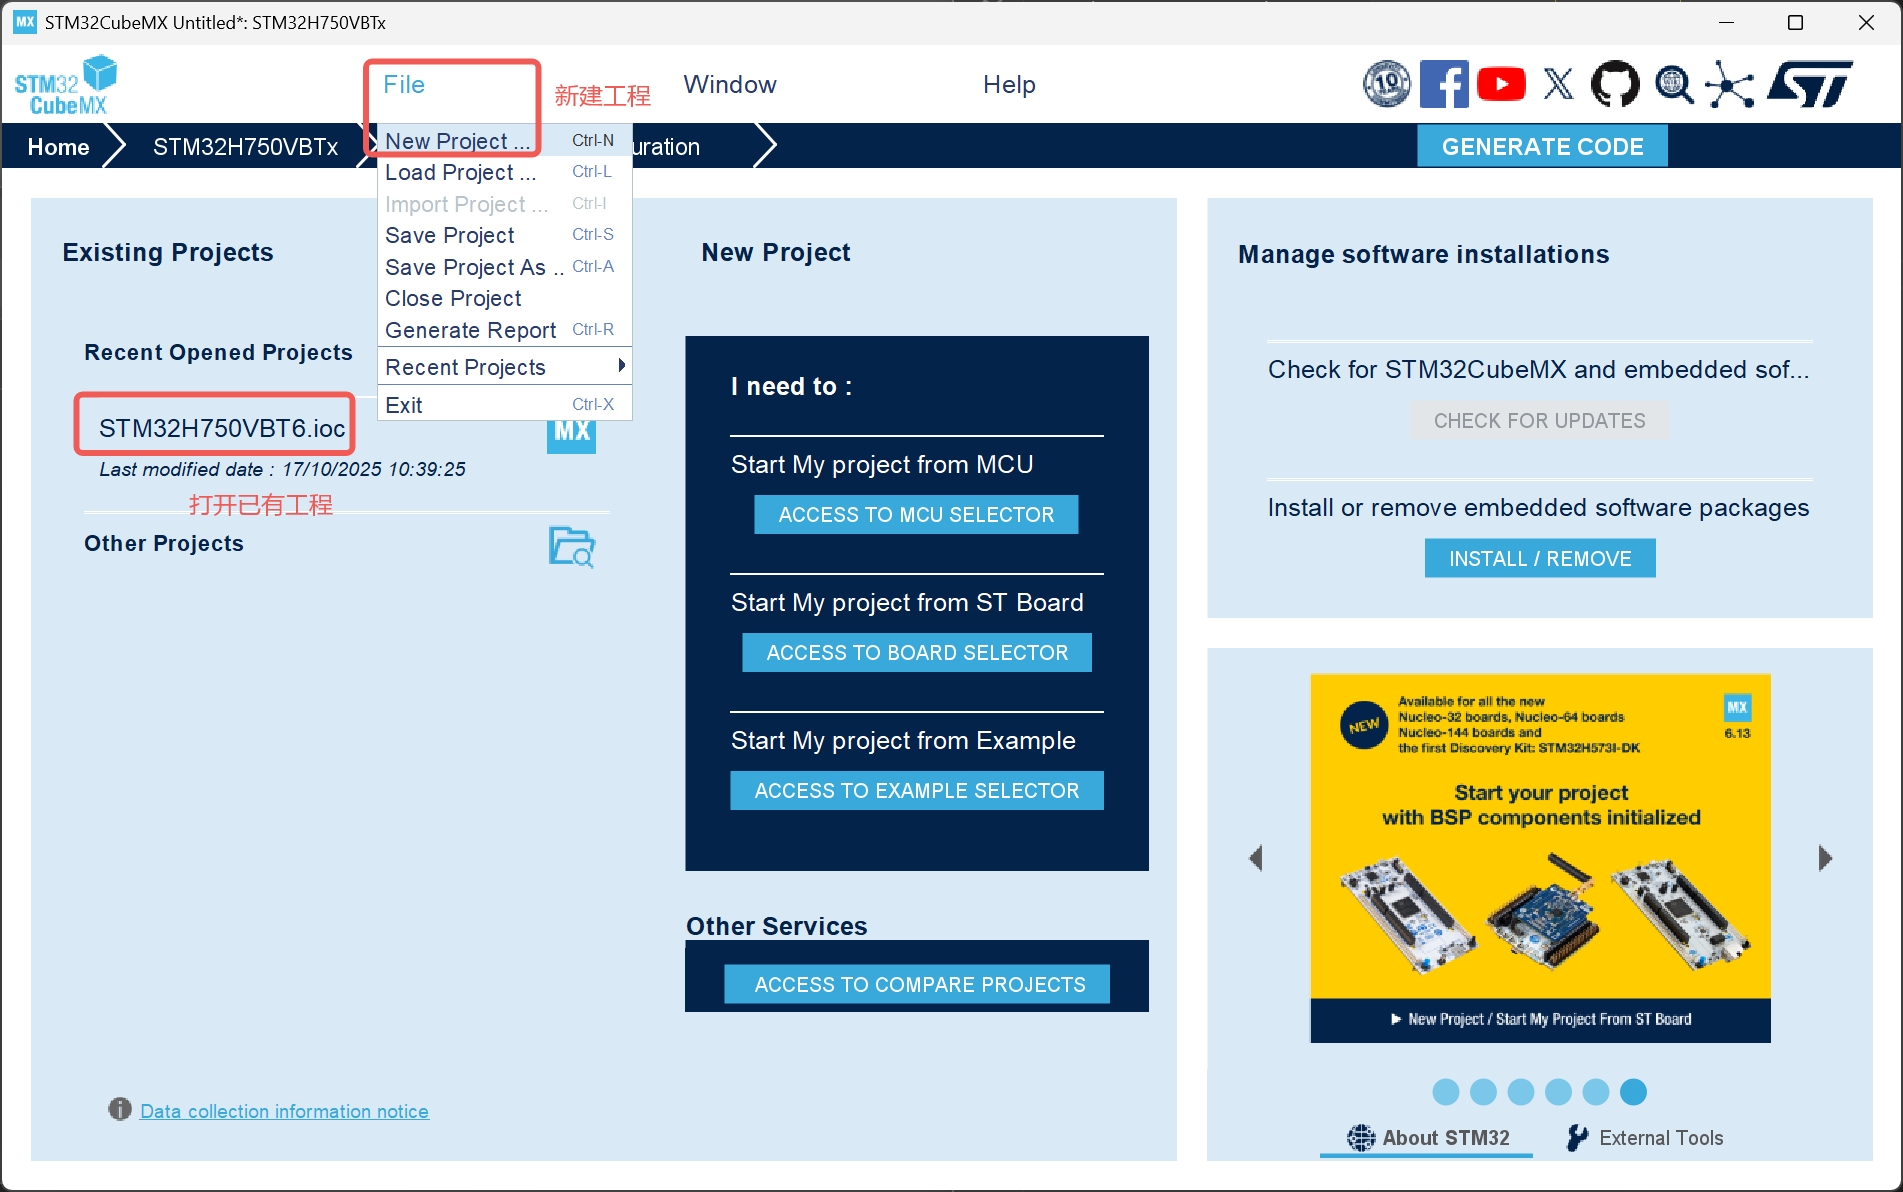The width and height of the screenshot is (1903, 1192).
Task: Open the YouTube icon in the header
Action: 1501,84
